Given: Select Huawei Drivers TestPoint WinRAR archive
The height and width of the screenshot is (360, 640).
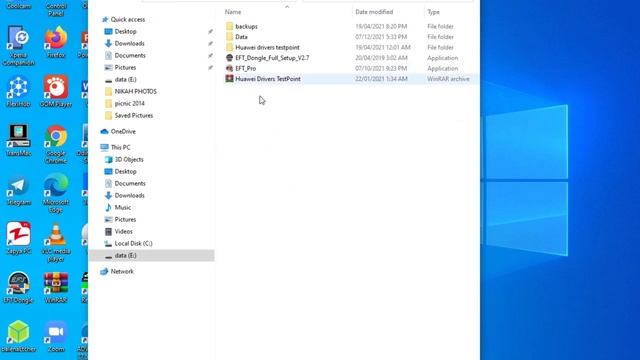Looking at the screenshot, I should [x=268, y=79].
